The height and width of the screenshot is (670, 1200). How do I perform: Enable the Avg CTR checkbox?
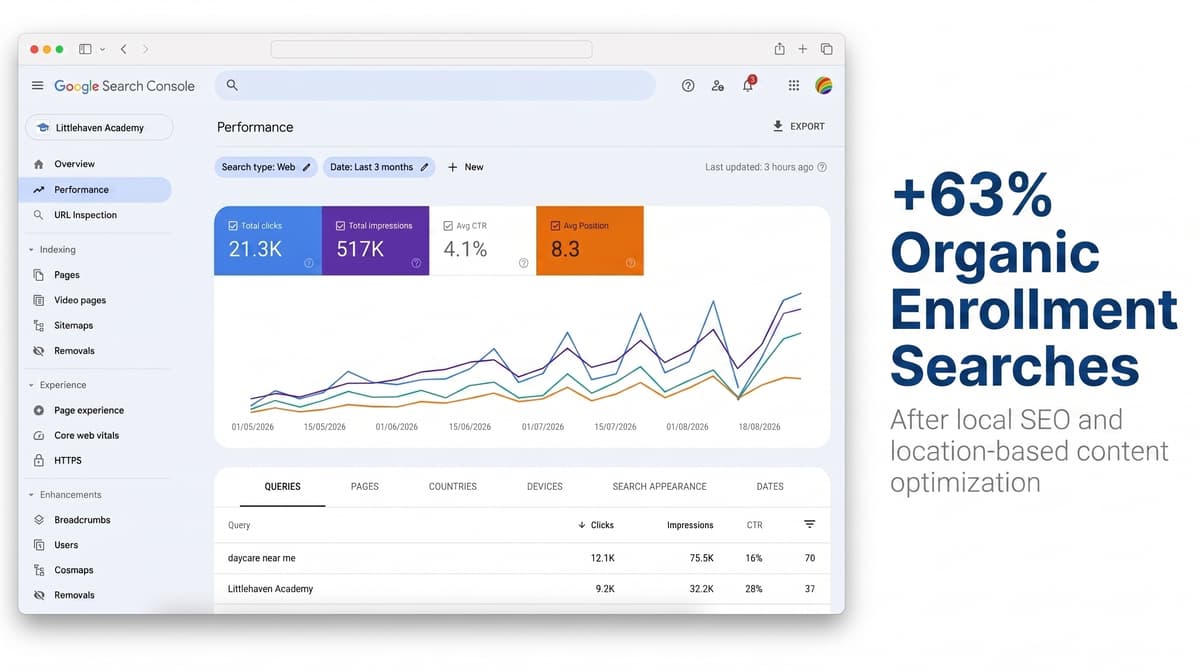pos(448,226)
